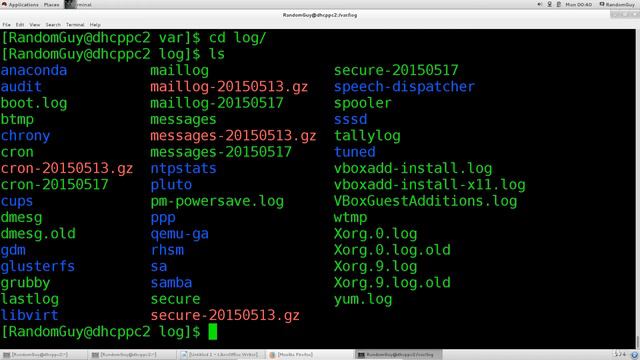Click the chrony directory name

(25, 136)
